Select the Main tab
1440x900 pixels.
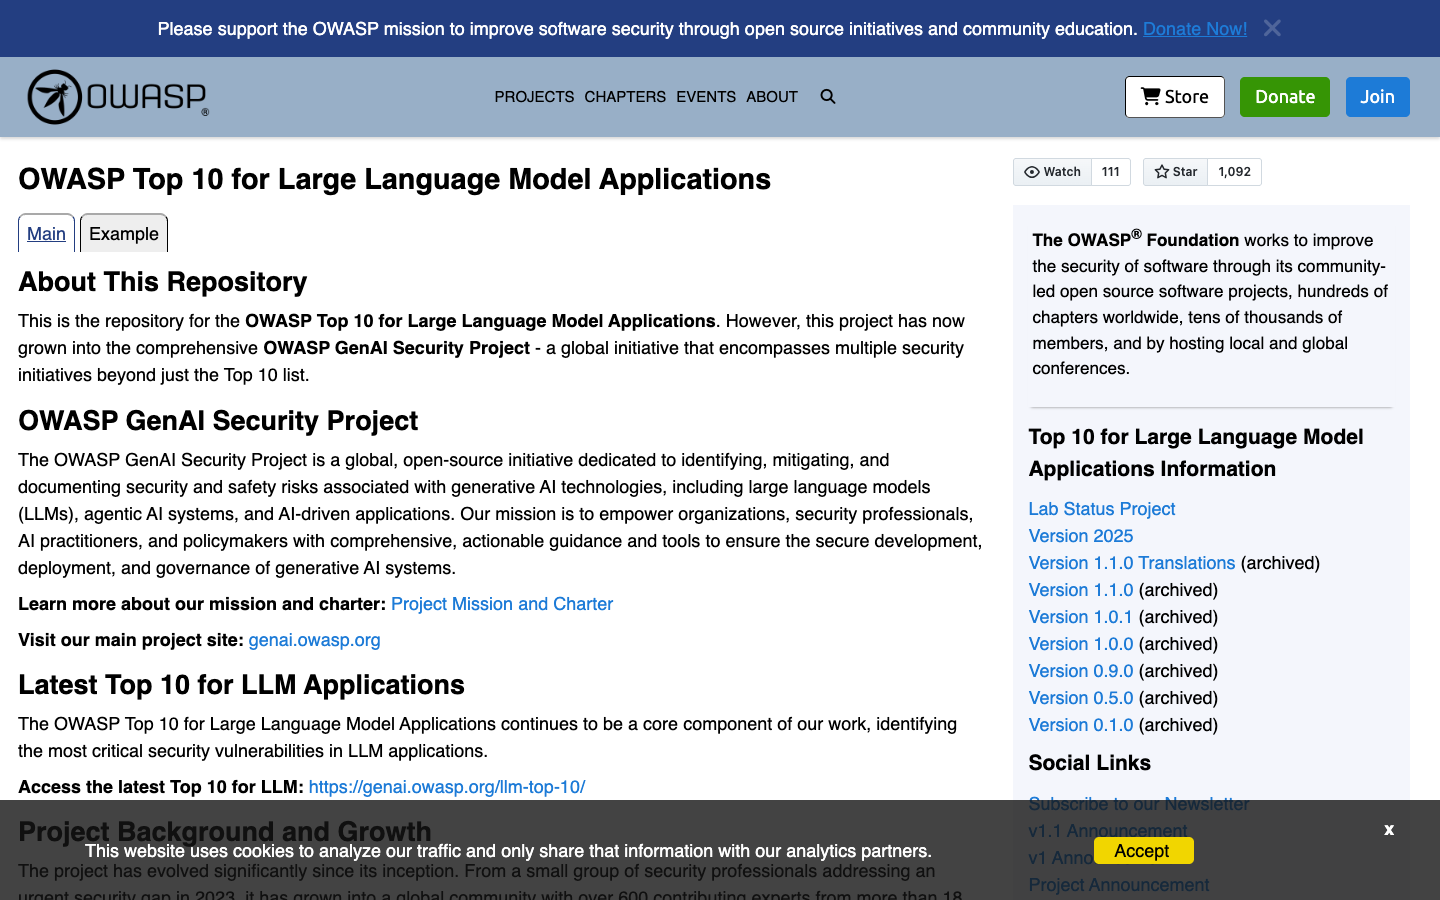46,233
